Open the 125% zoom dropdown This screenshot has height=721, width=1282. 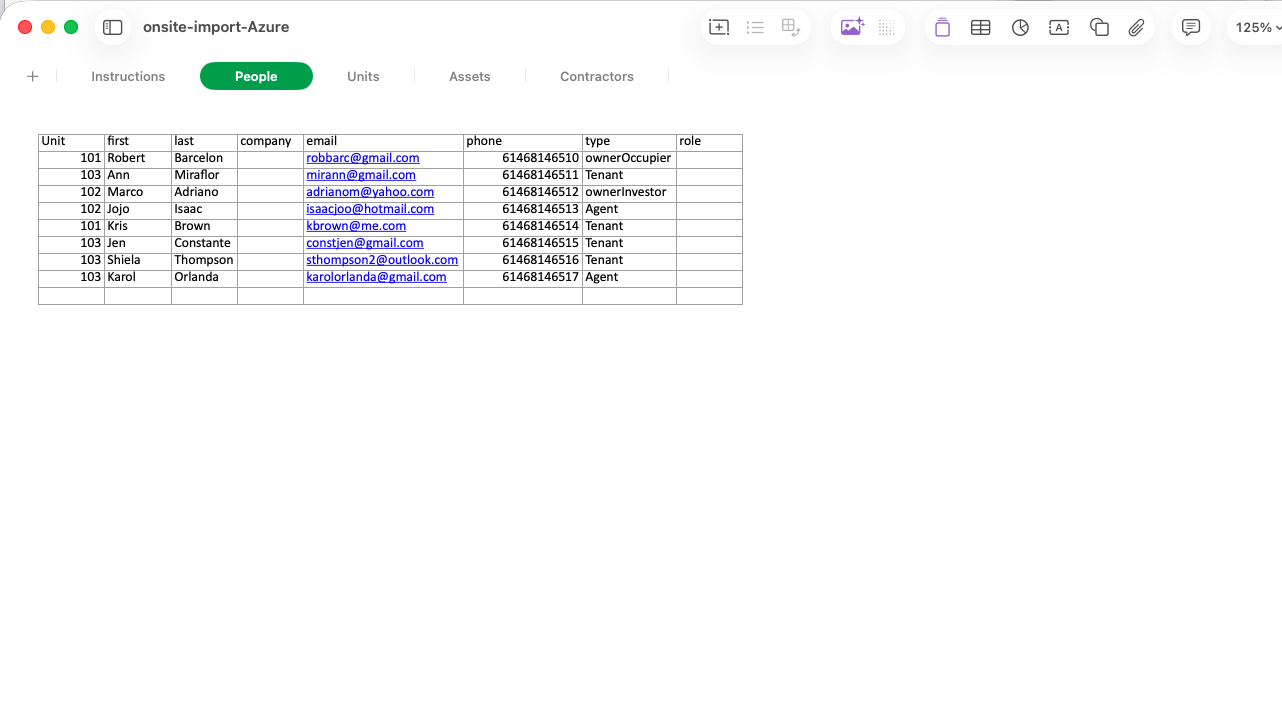pyautogui.click(x=1257, y=28)
